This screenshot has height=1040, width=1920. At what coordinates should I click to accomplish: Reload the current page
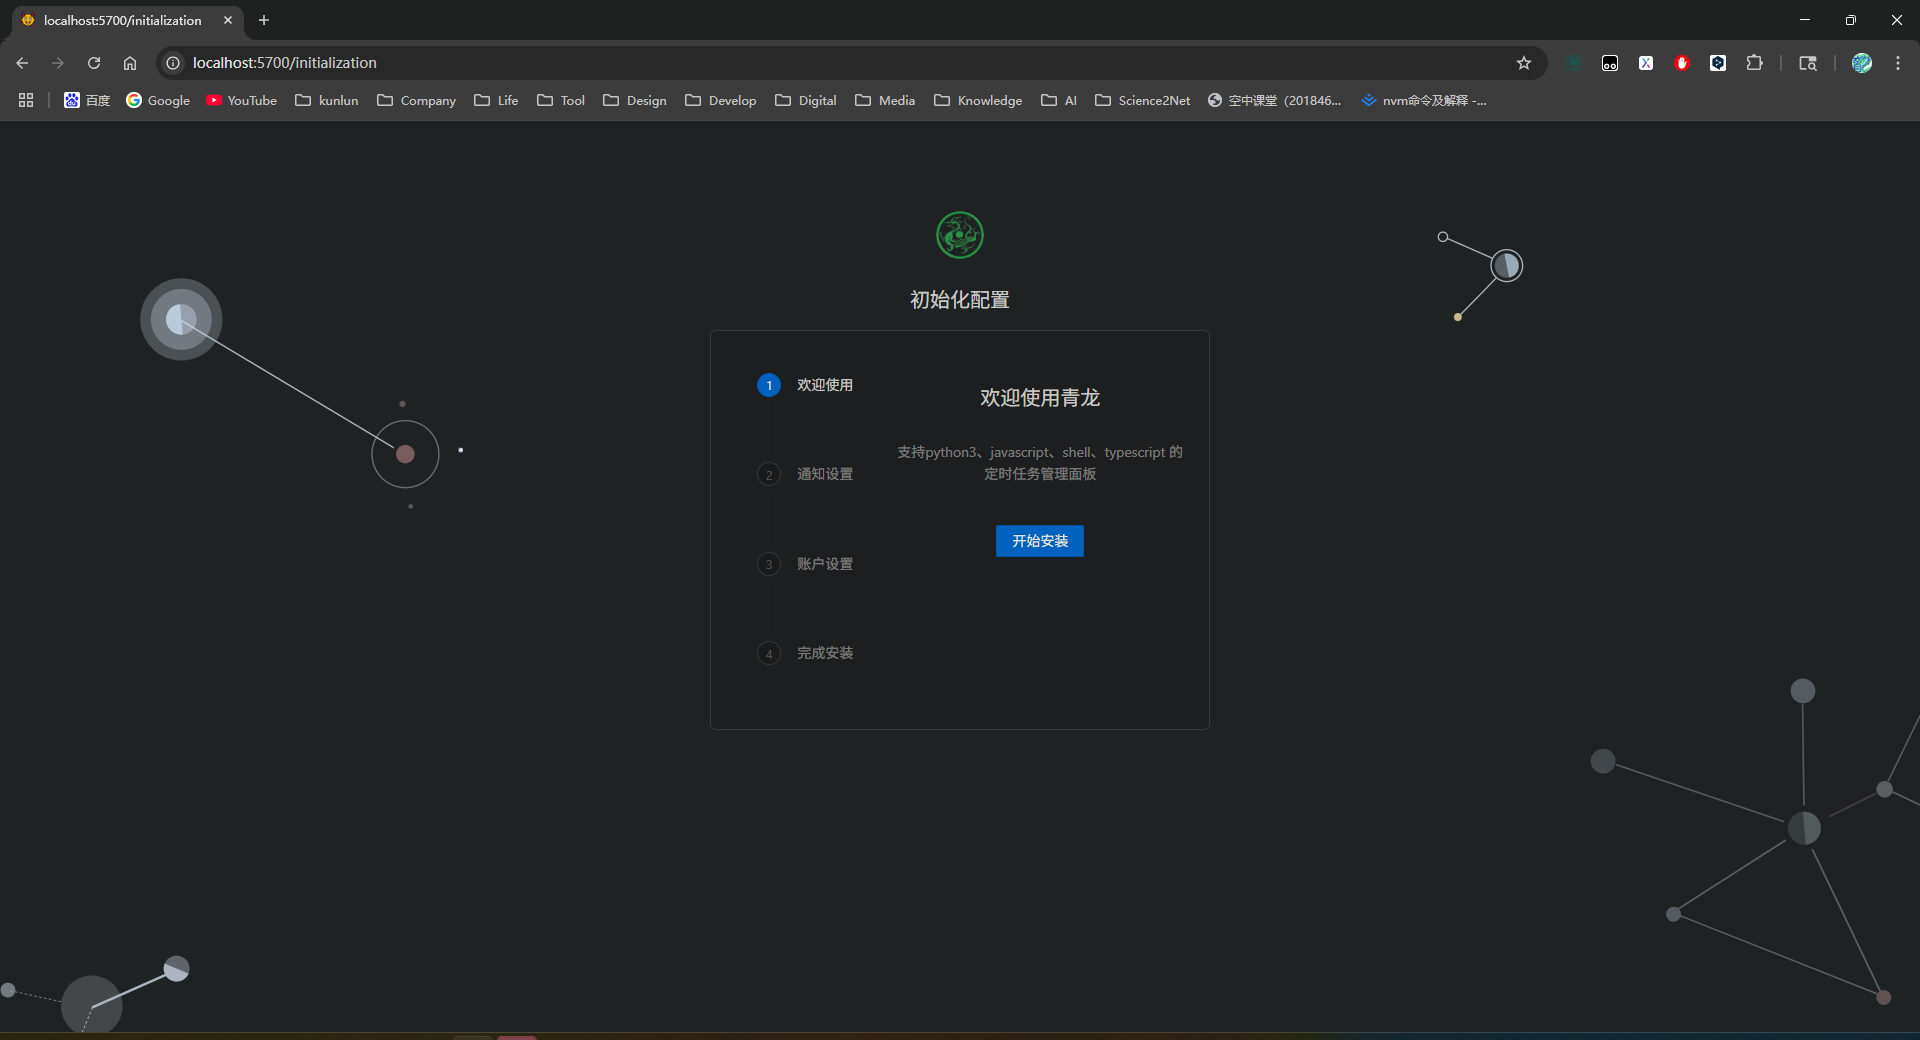coord(94,63)
